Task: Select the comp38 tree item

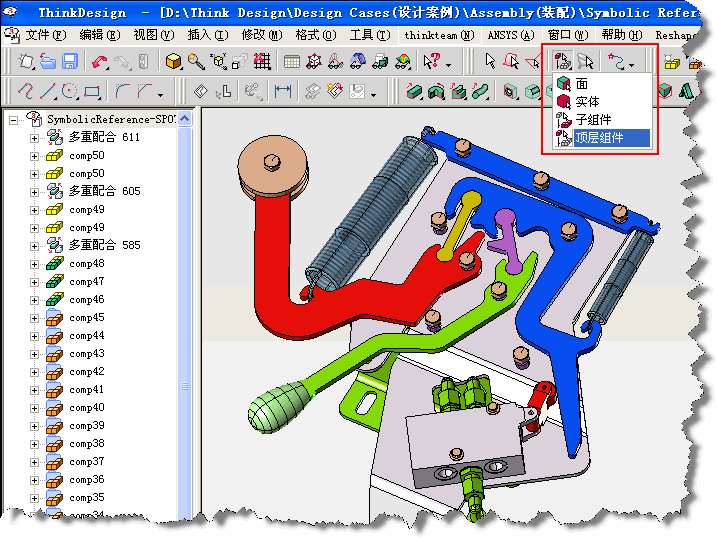Action: (87, 444)
